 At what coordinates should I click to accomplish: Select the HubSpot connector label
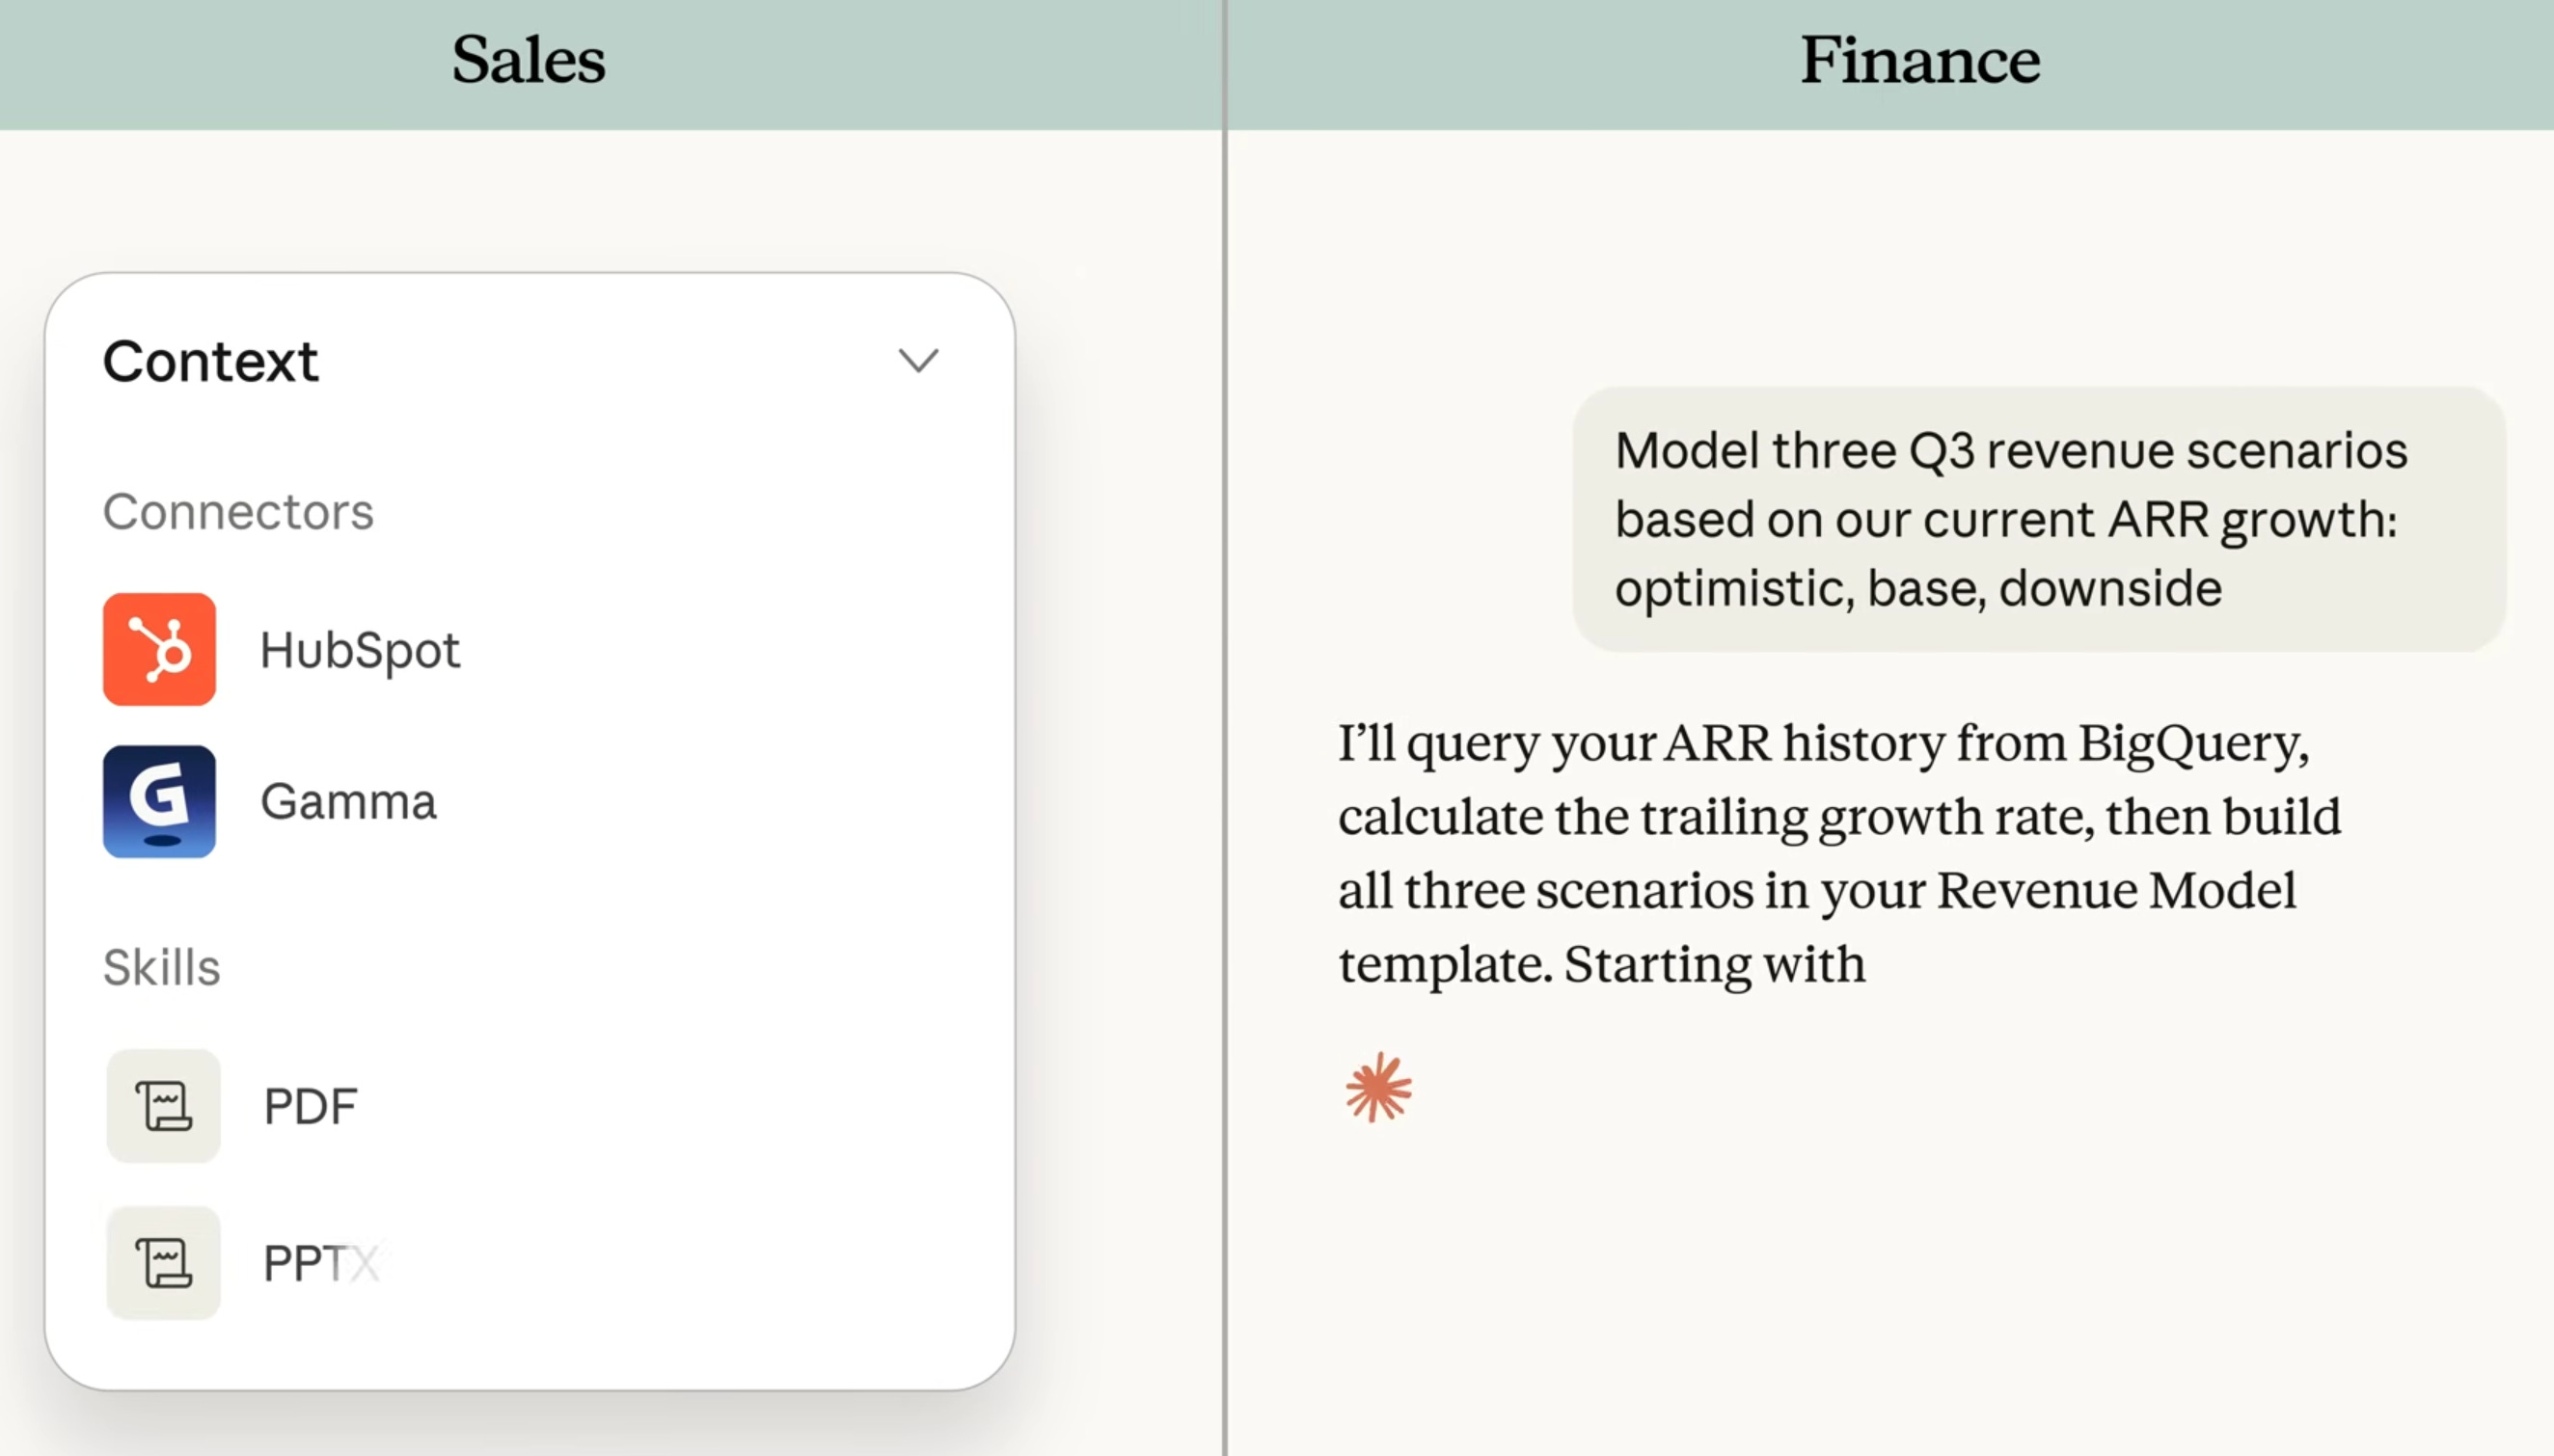coord(360,651)
